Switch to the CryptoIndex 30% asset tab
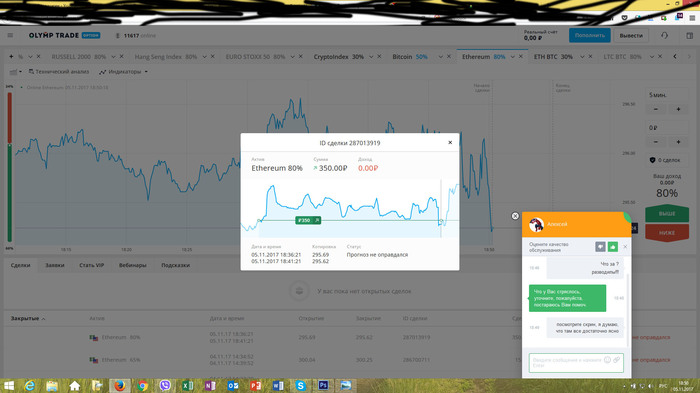Viewport: 700px width, 393px height. pyautogui.click(x=338, y=57)
